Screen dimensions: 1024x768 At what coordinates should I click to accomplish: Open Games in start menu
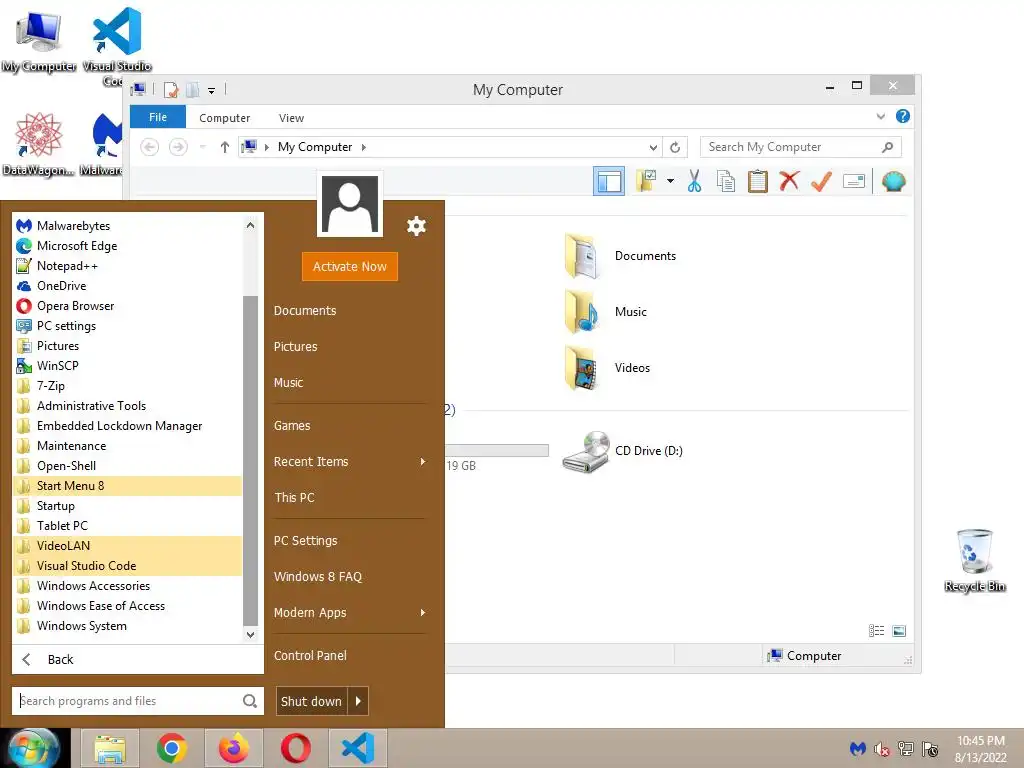pyautogui.click(x=292, y=426)
